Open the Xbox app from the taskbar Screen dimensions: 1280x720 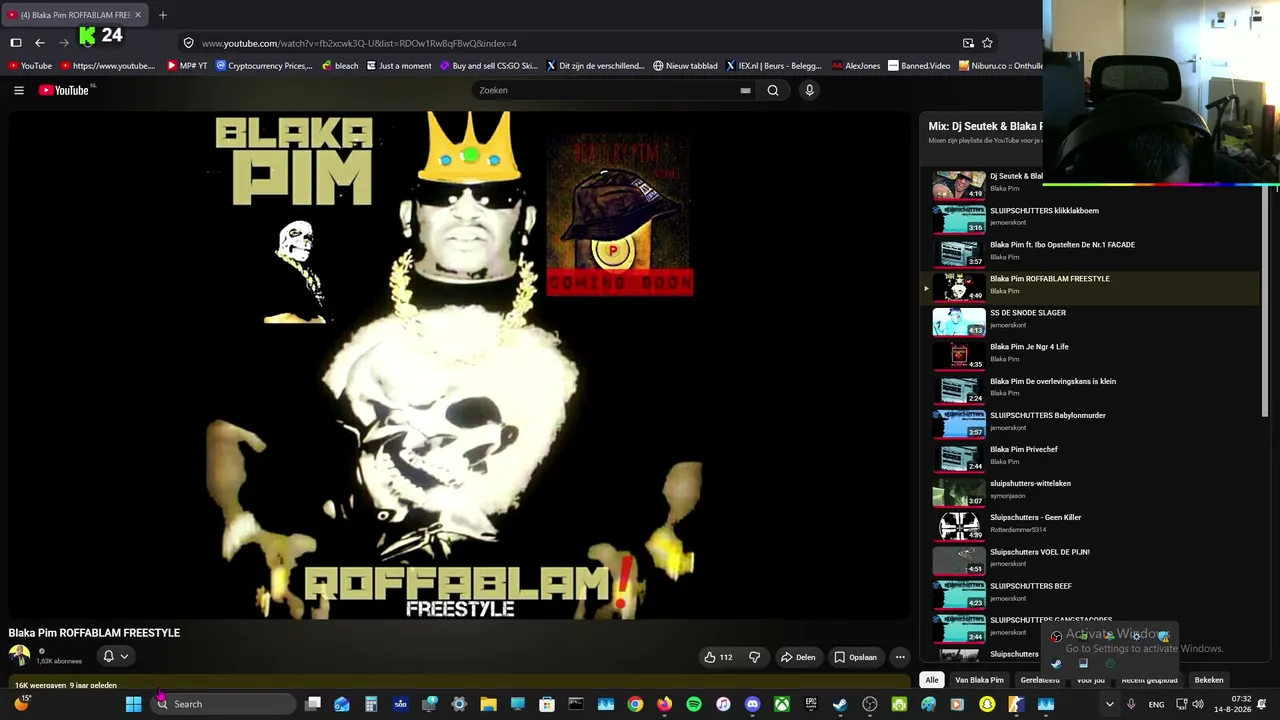pyautogui.click(x=782, y=704)
